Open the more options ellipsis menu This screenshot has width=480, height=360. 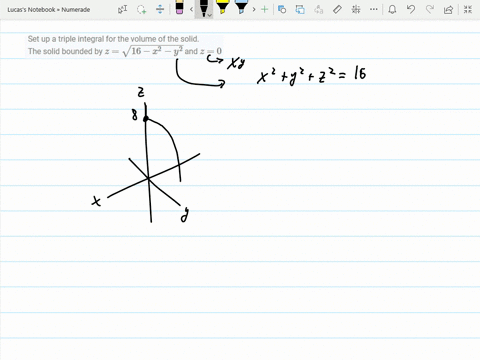(x=374, y=9)
